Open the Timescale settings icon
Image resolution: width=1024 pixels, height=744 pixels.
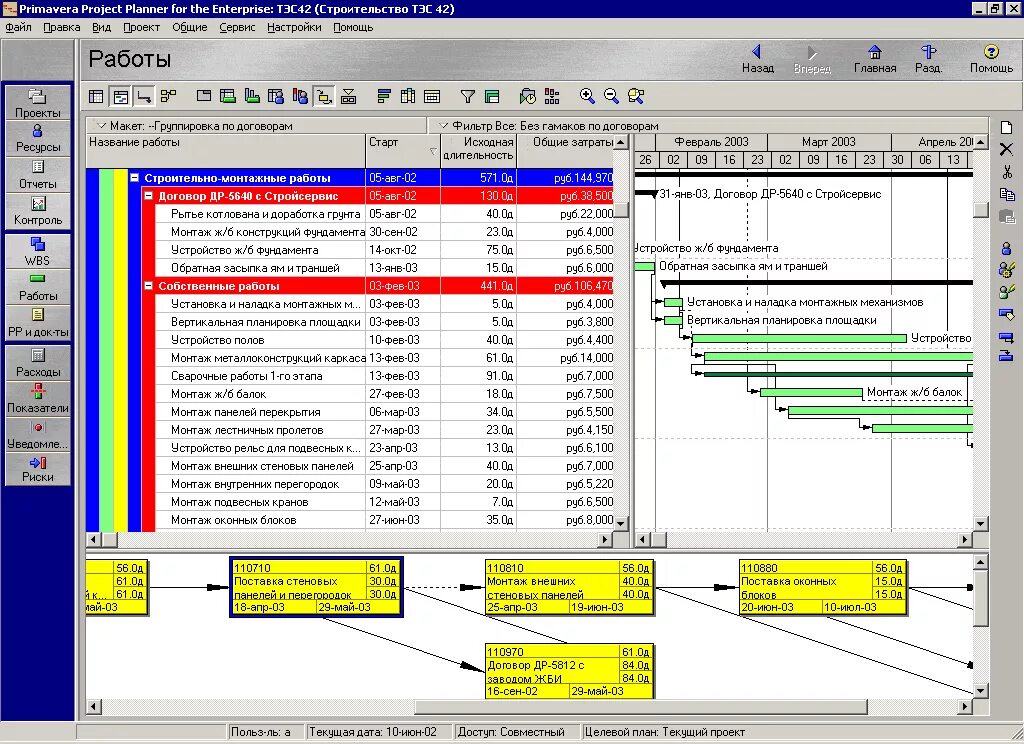pyautogui.click(x=432, y=97)
